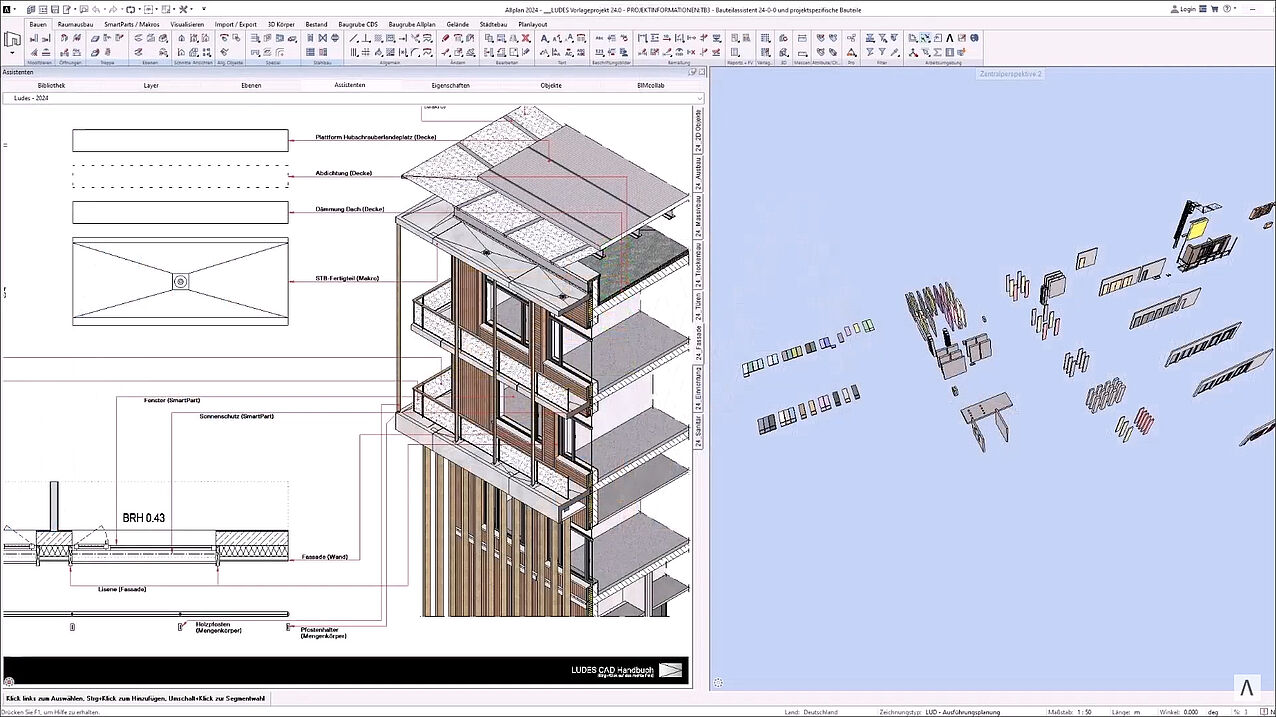The width and height of the screenshot is (1276, 717).
Task: Switch to the Visualisieren ribbon tab
Action: 187,24
